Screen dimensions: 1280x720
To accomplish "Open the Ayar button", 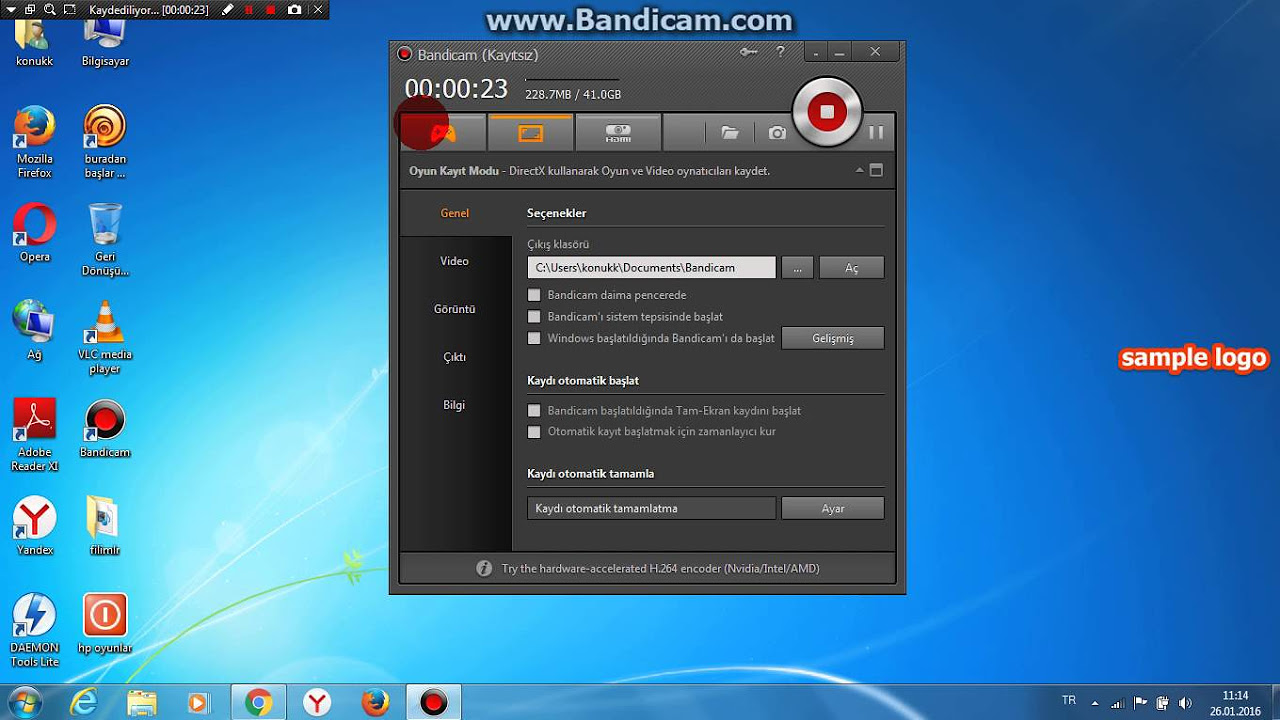I will 833,508.
